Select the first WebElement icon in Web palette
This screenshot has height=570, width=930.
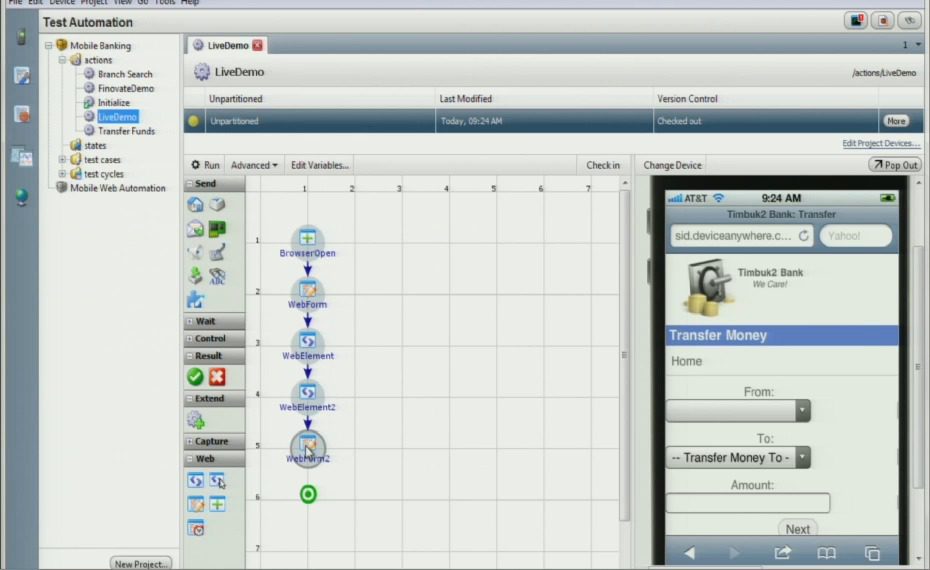195,480
